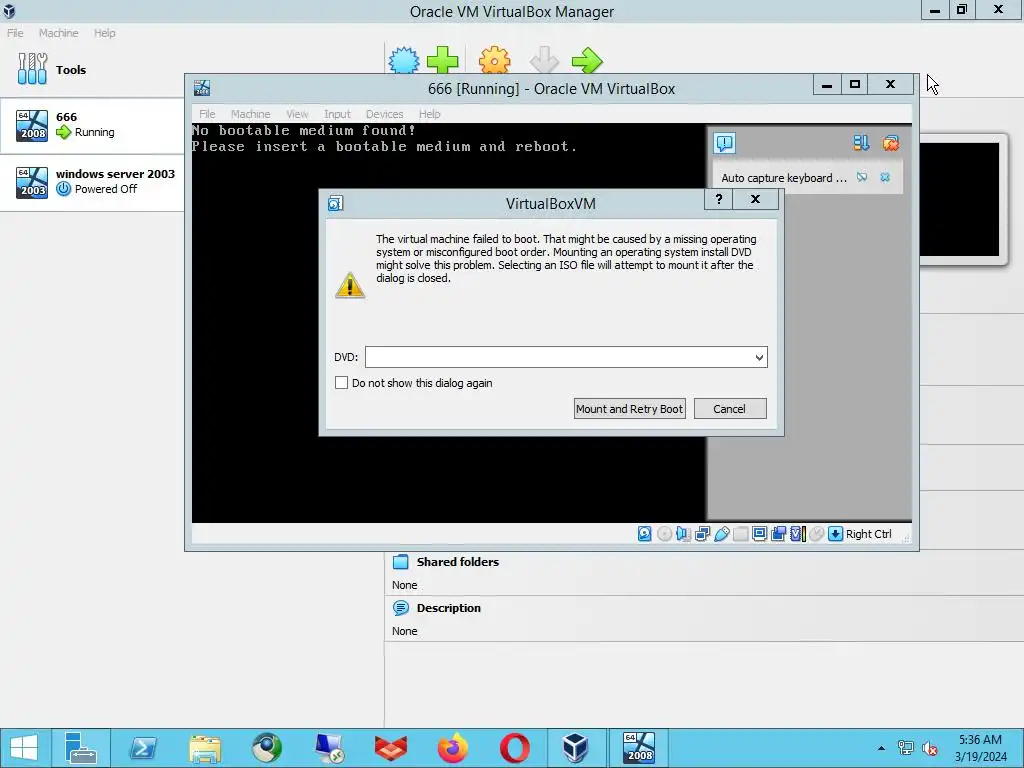Click the muted speaker tray icon

pyautogui.click(x=929, y=748)
